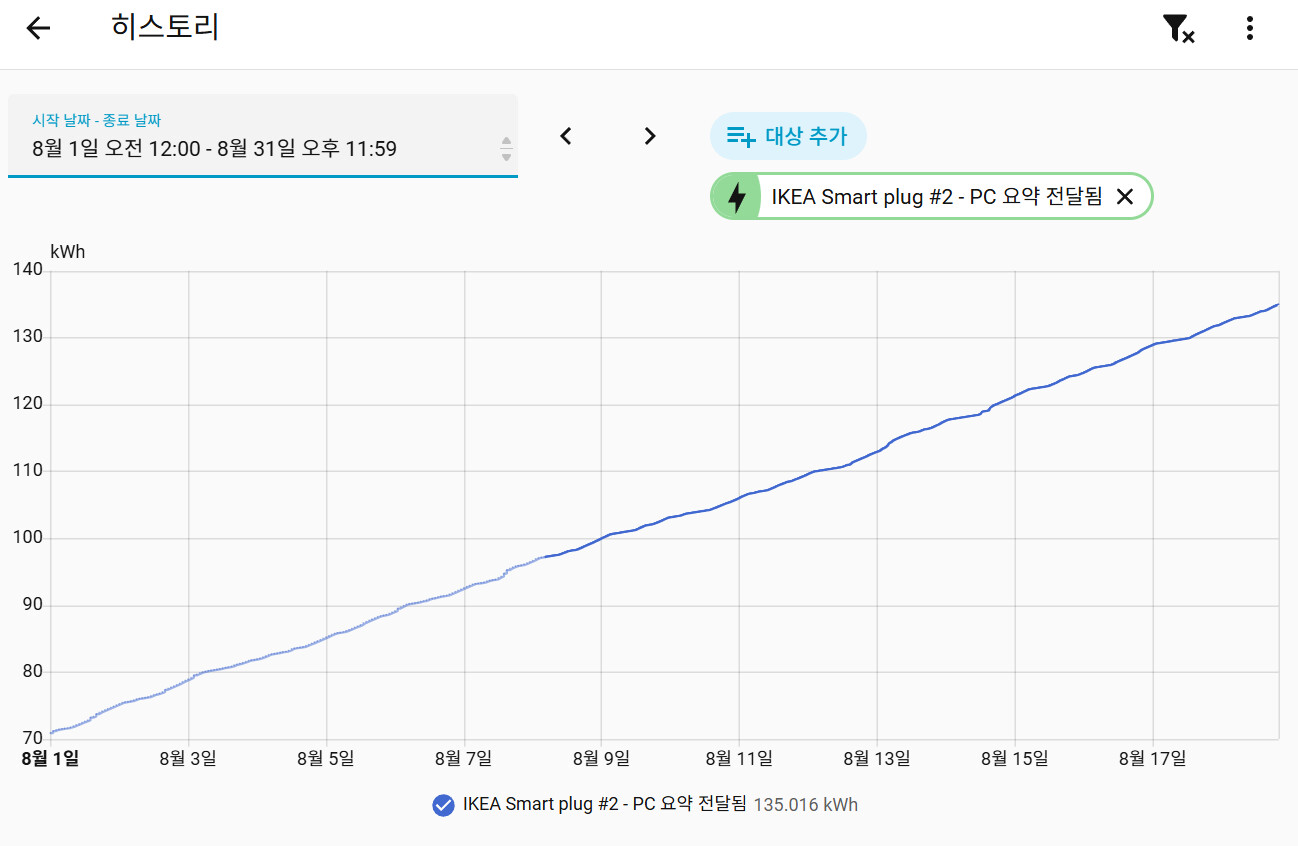The width and height of the screenshot is (1298, 846).
Task: Toggle the IKEA Smart plug #2 legend checkbox
Action: click(x=444, y=805)
